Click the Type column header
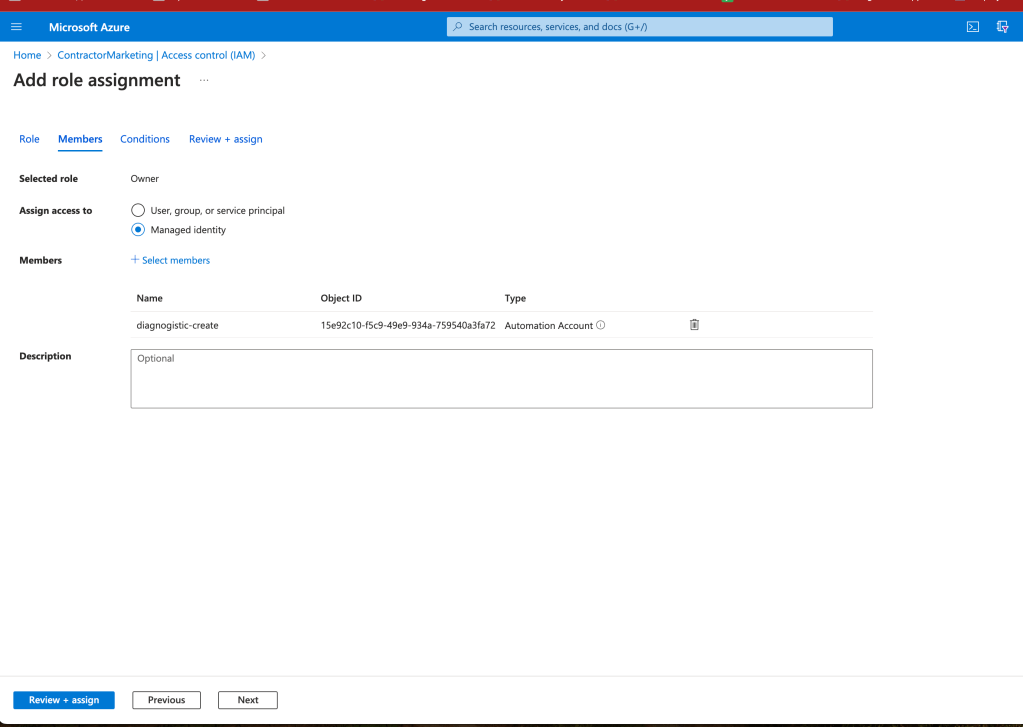This screenshot has height=727, width=1023. pyautogui.click(x=515, y=298)
